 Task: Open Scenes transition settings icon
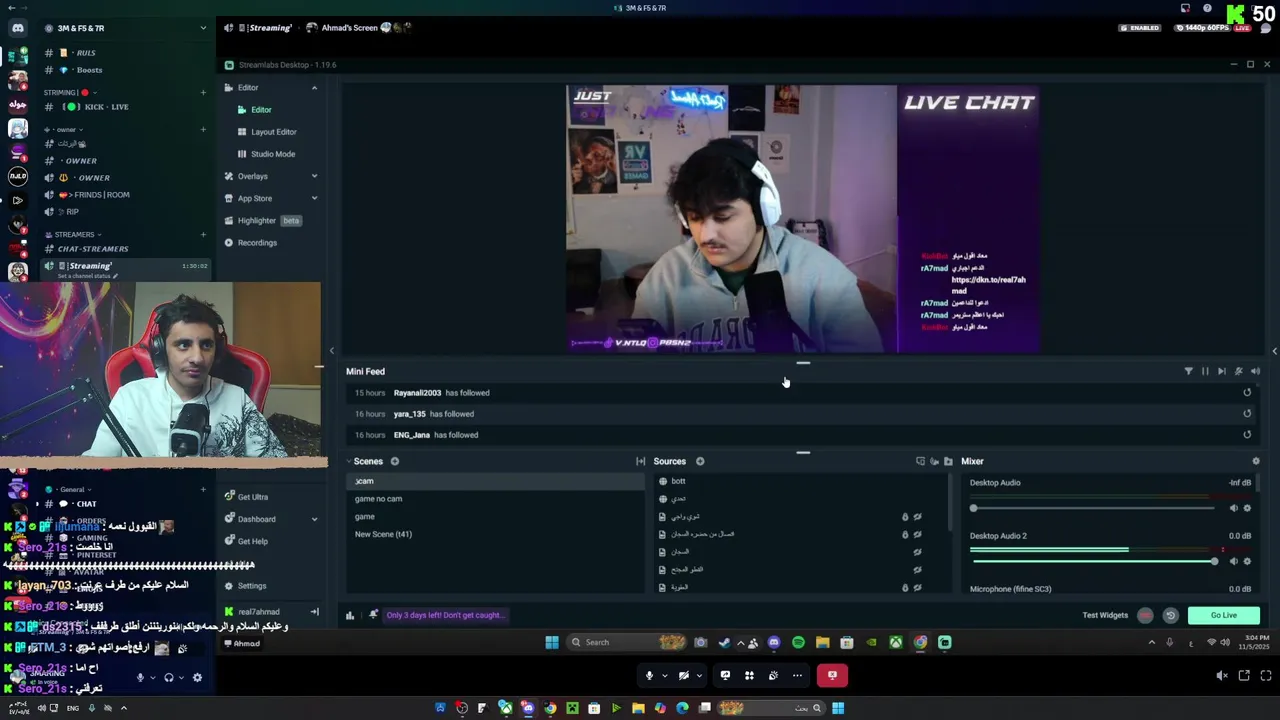coord(640,461)
